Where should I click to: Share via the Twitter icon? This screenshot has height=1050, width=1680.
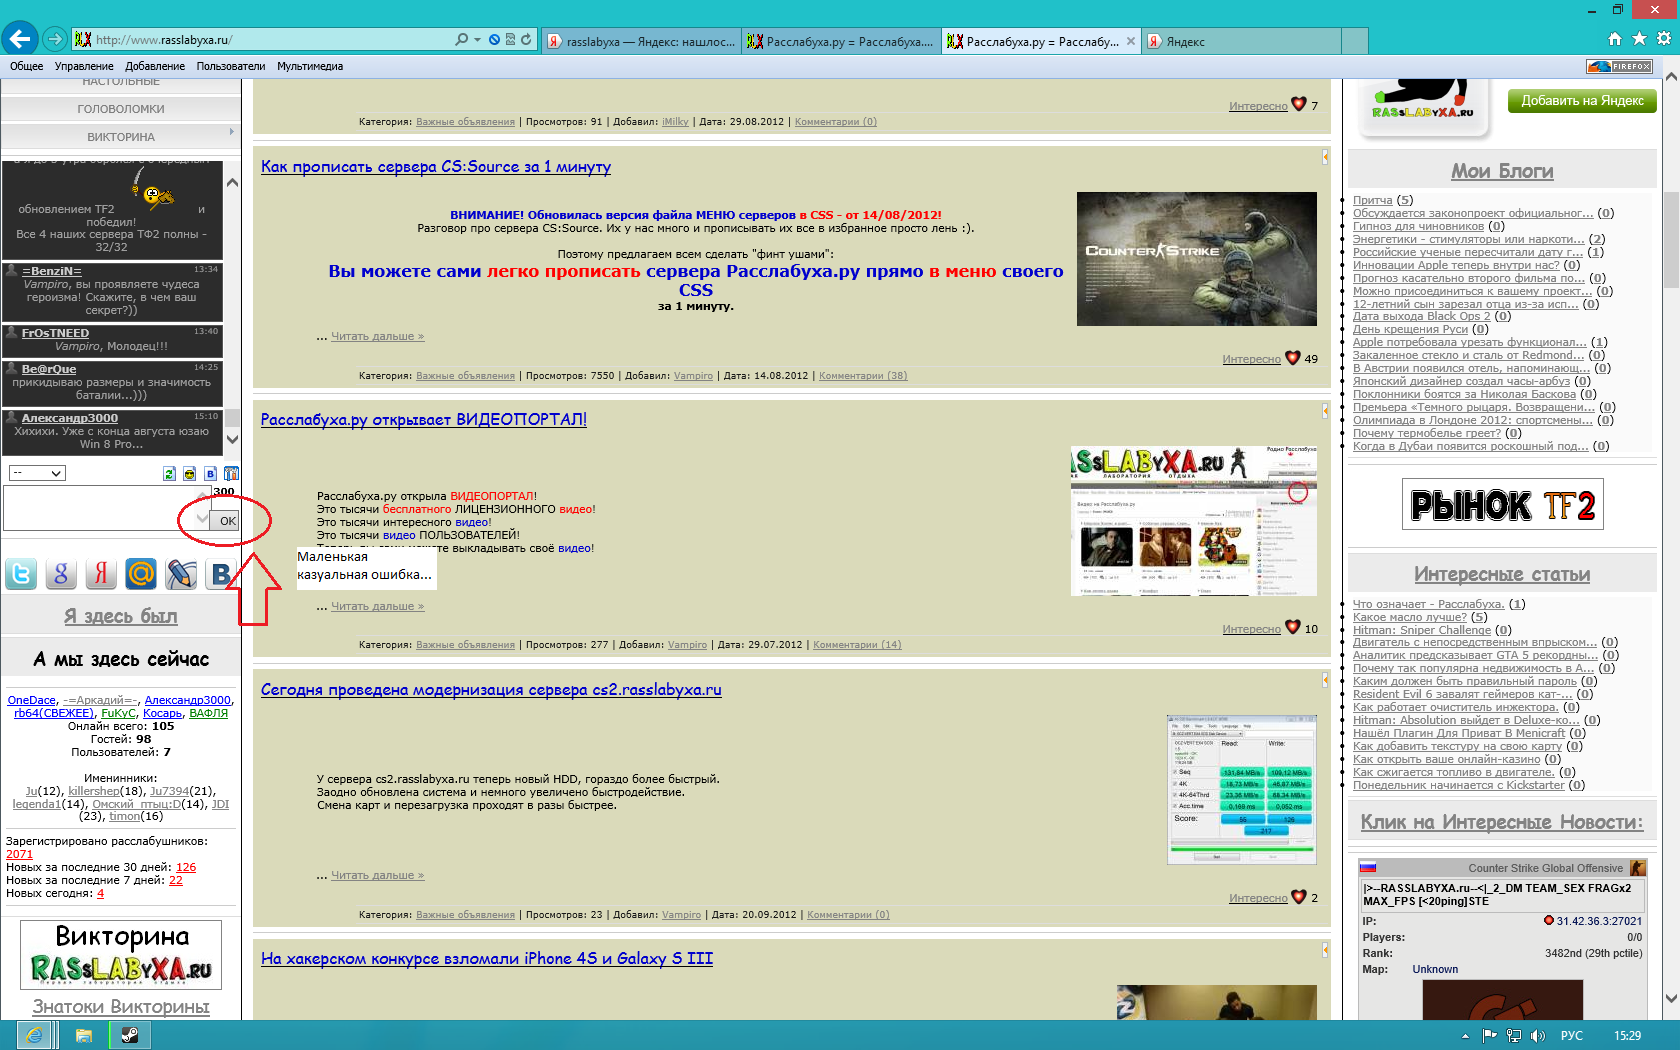tap(21, 574)
